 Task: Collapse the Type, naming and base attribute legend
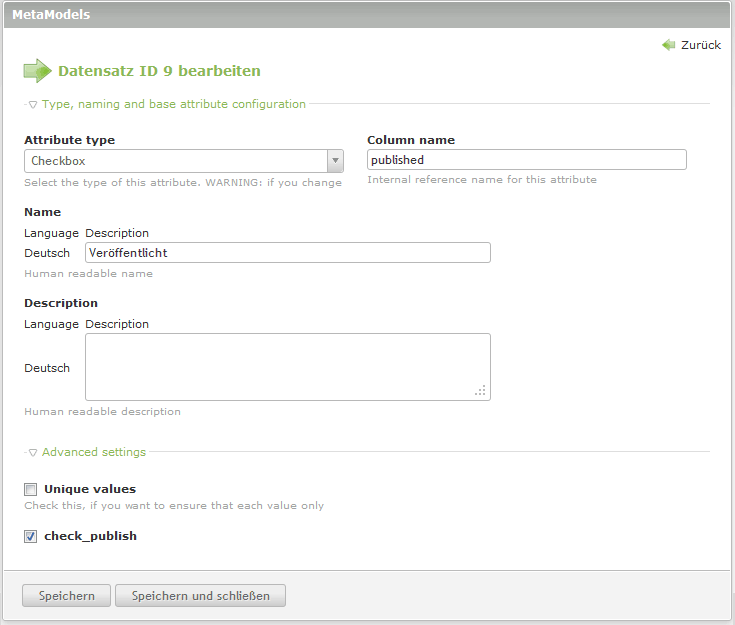[173, 104]
